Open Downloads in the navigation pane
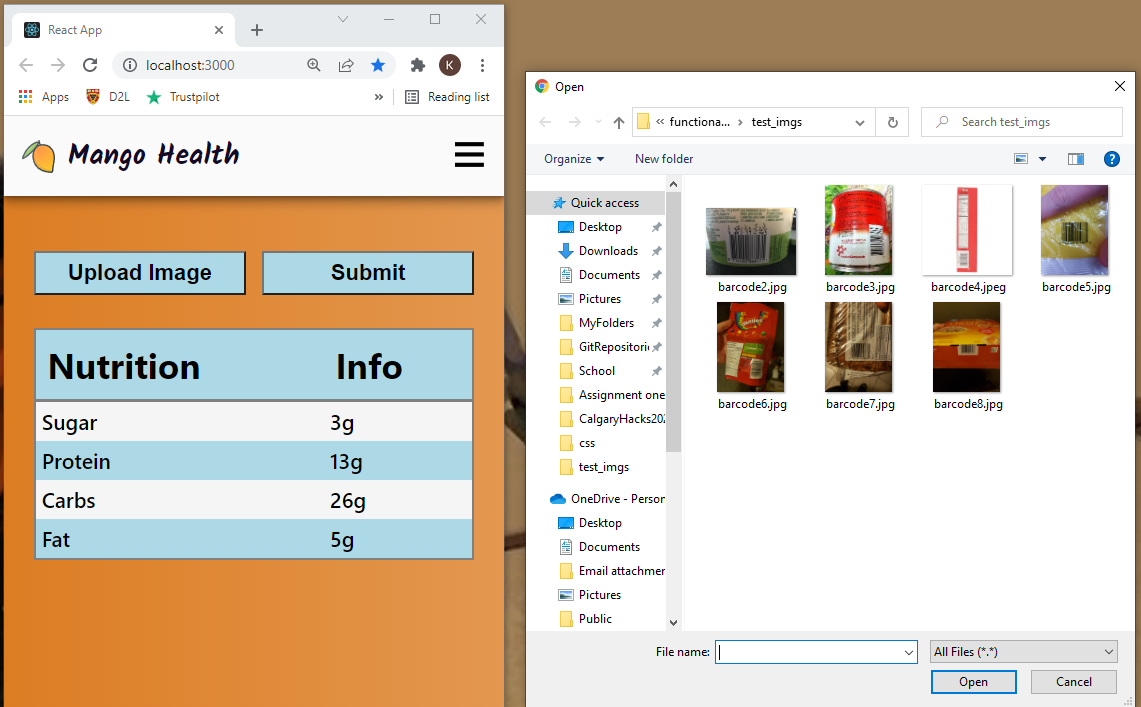The width and height of the screenshot is (1141, 707). pyautogui.click(x=608, y=251)
